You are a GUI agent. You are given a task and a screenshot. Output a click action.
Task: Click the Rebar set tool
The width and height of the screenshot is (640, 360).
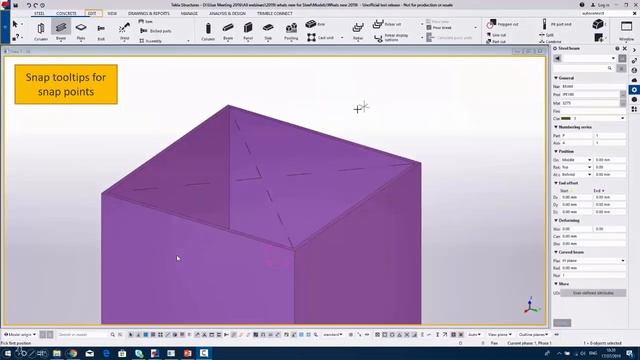387,24
